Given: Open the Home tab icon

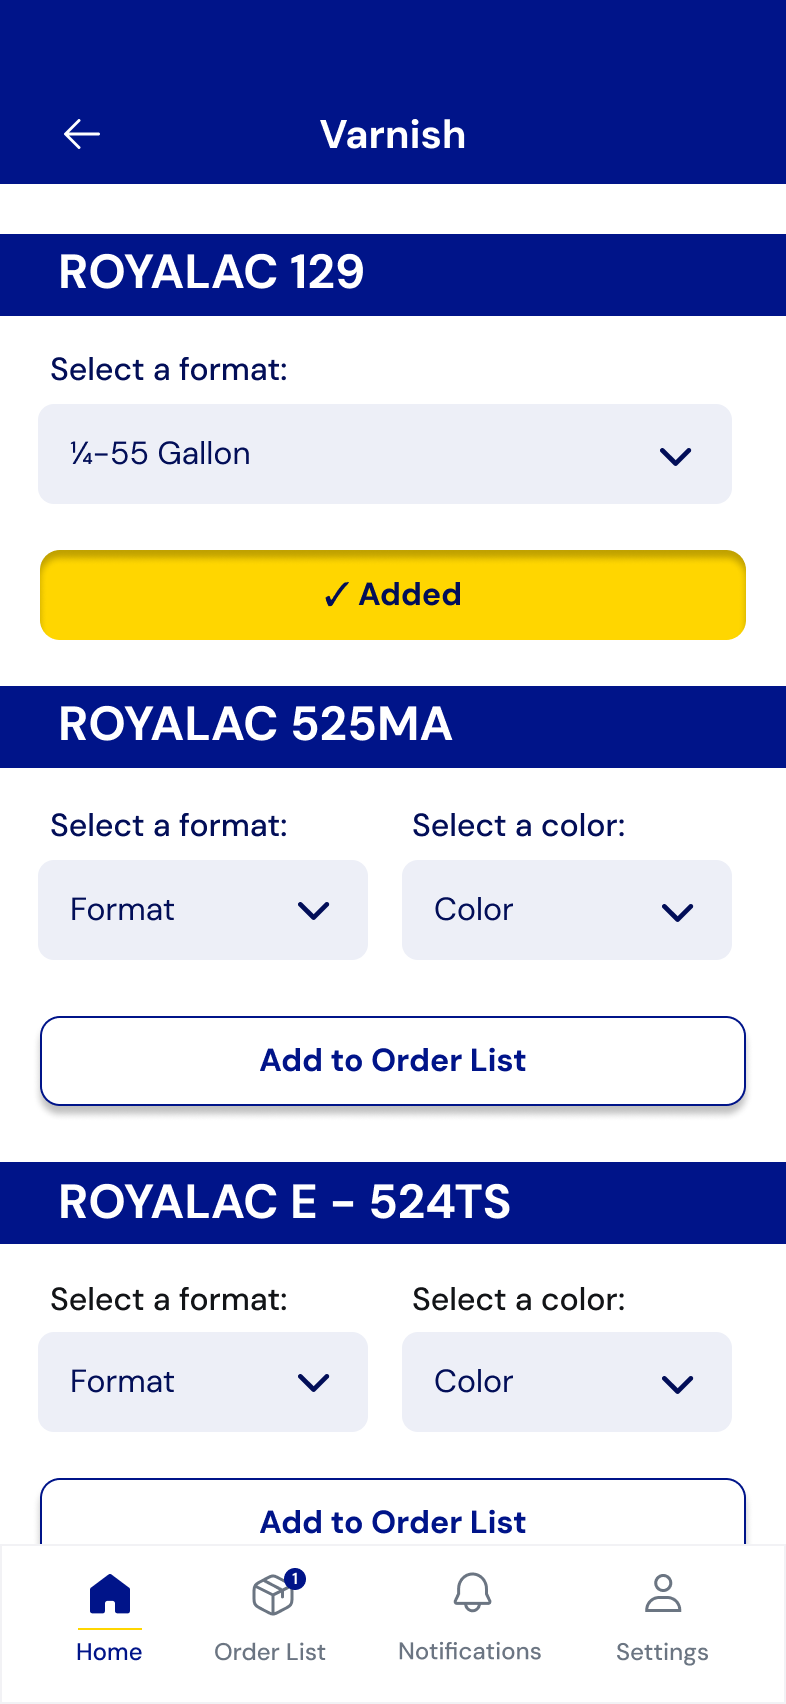Looking at the screenshot, I should coord(110,1594).
